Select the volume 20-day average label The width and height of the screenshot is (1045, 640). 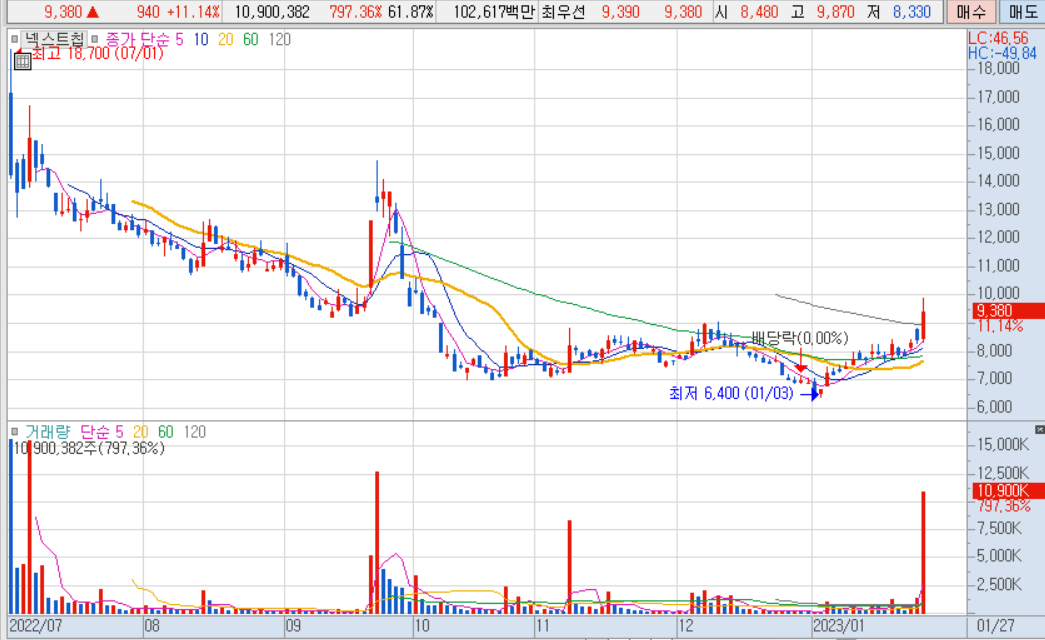point(141,432)
